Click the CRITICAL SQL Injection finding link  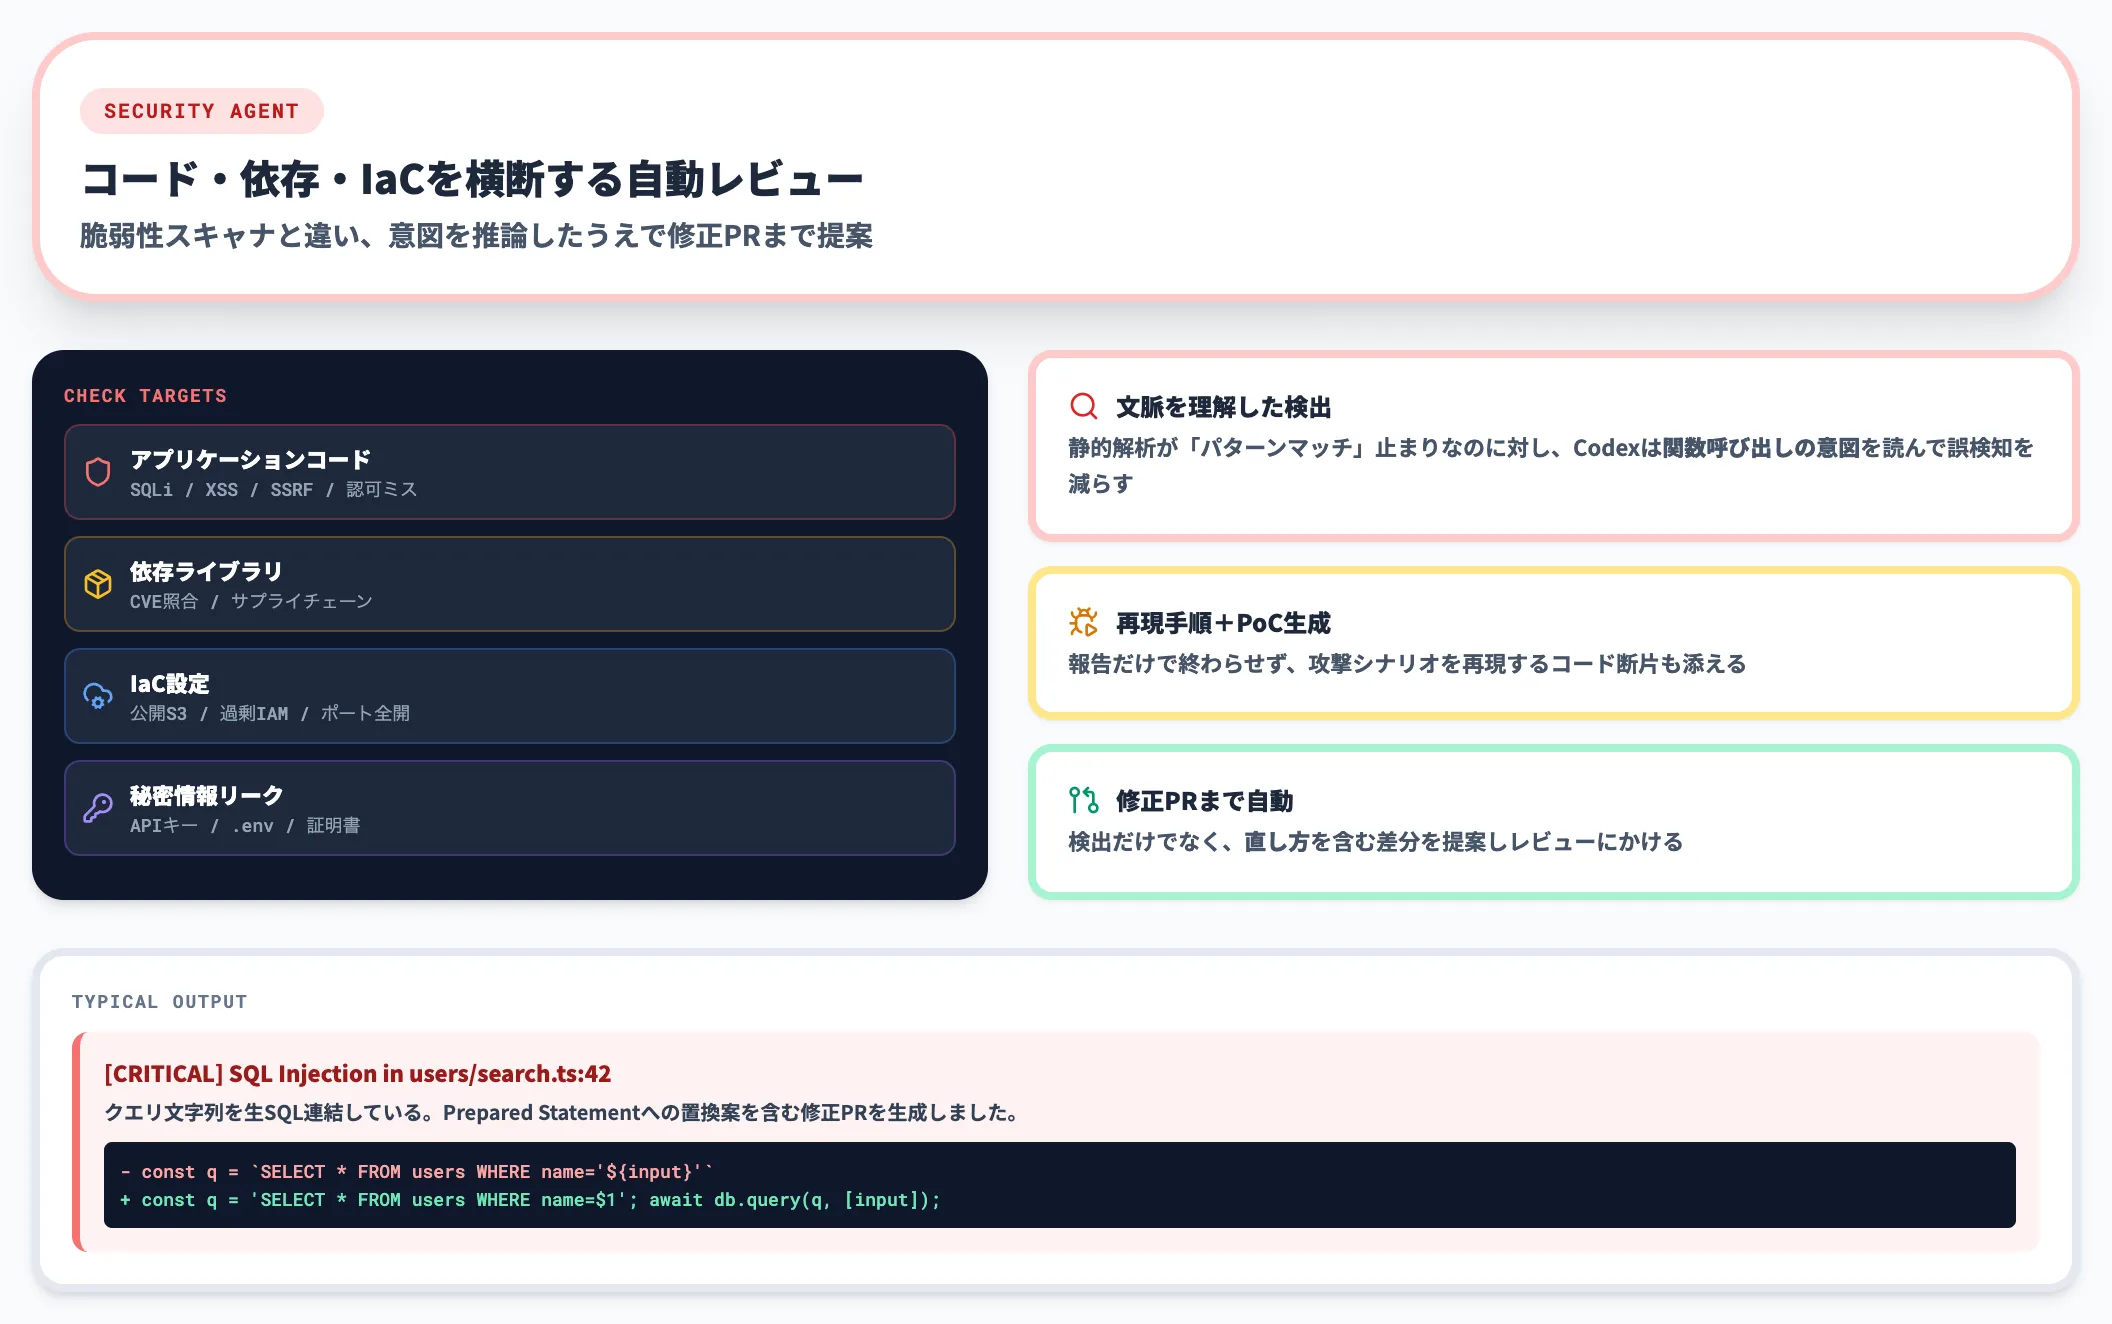click(357, 1073)
